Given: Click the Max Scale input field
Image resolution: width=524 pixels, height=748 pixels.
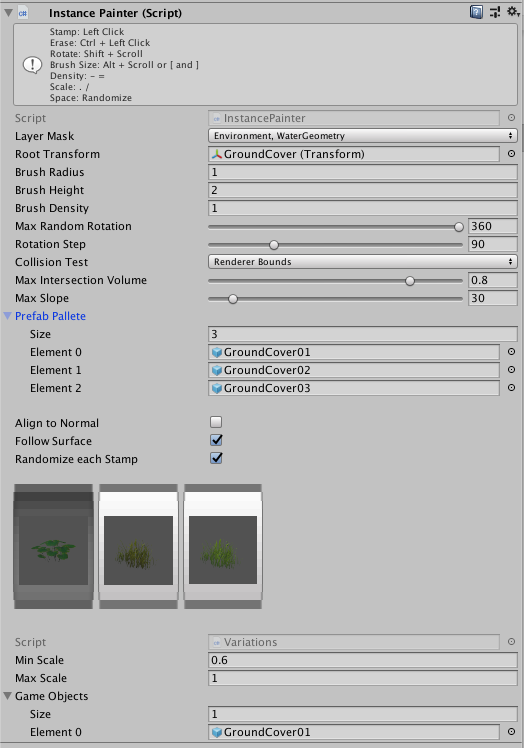Looking at the screenshot, I should click(363, 678).
